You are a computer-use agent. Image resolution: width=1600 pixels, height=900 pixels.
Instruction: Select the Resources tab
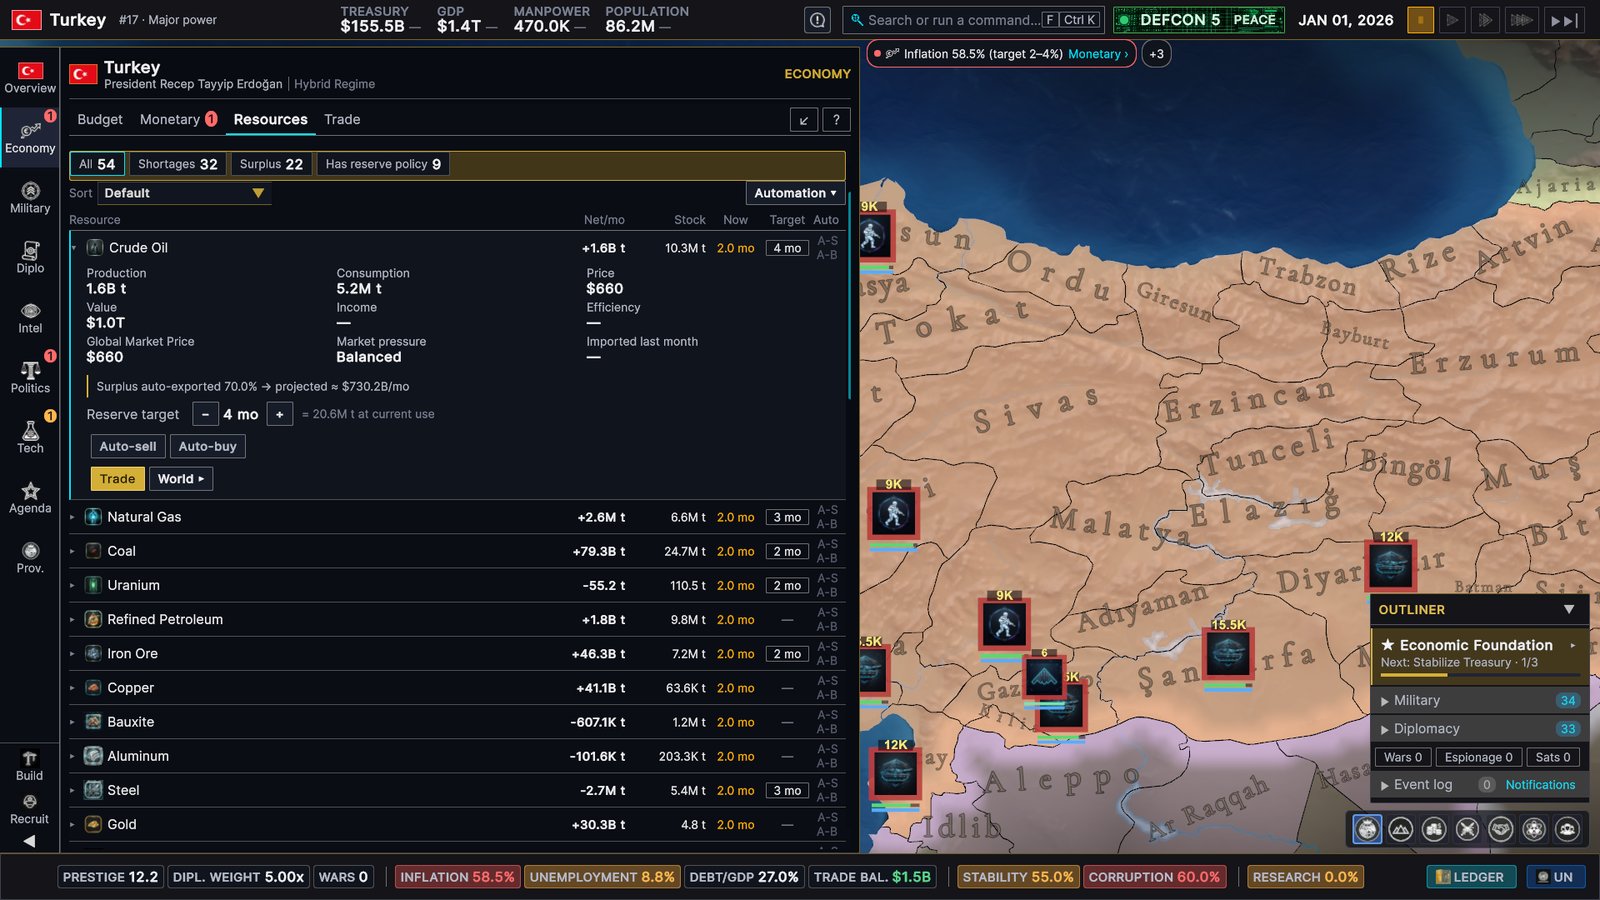(271, 119)
